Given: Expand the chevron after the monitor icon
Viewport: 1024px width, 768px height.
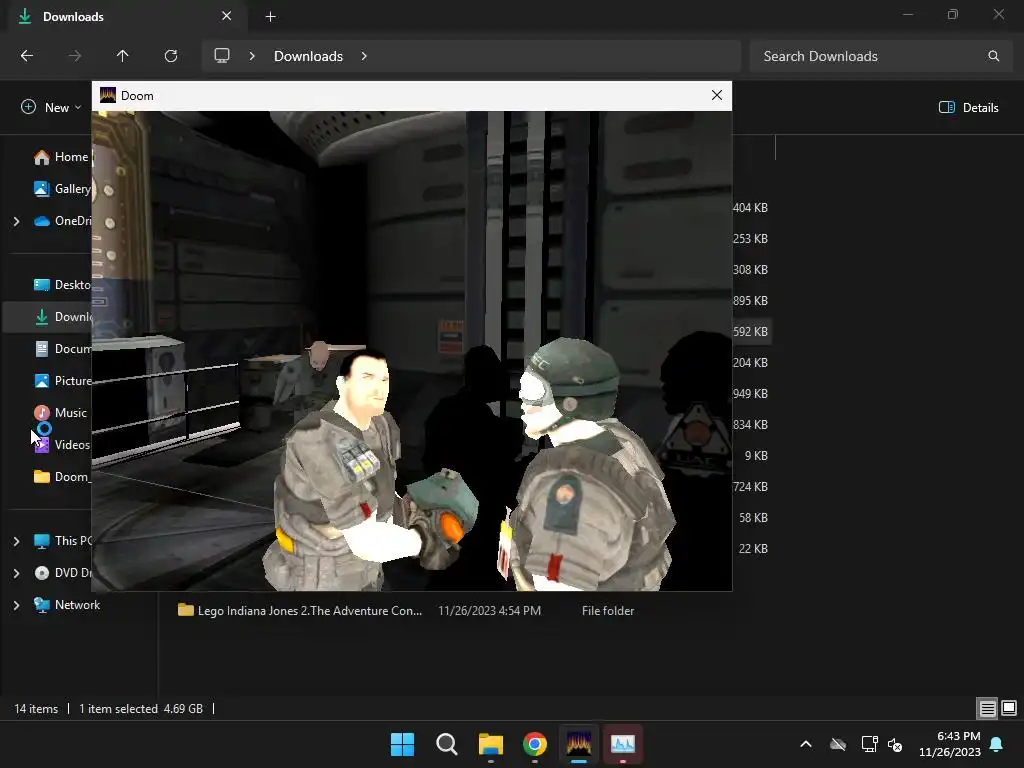Looking at the screenshot, I should 252,56.
